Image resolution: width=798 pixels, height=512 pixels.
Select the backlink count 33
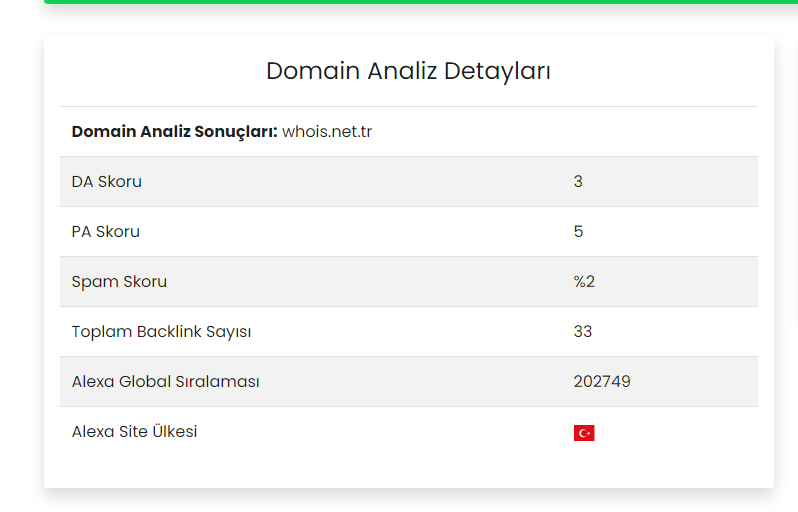pos(583,331)
